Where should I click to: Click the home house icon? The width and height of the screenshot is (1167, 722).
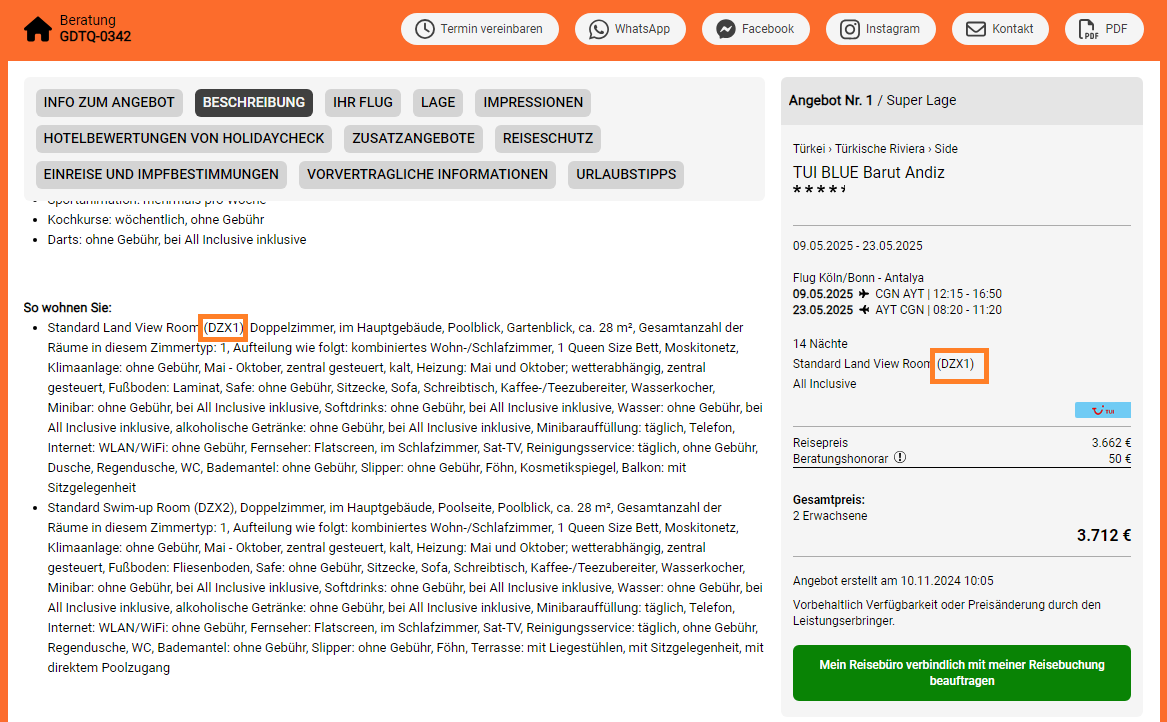(x=38, y=29)
